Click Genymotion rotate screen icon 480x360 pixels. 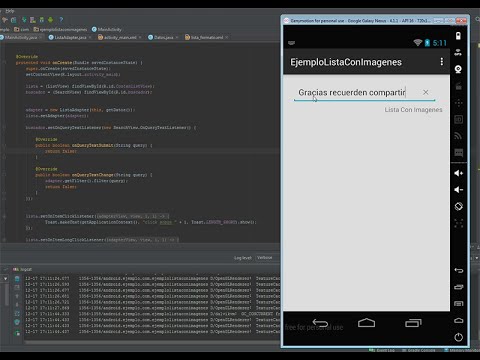pos(458,206)
